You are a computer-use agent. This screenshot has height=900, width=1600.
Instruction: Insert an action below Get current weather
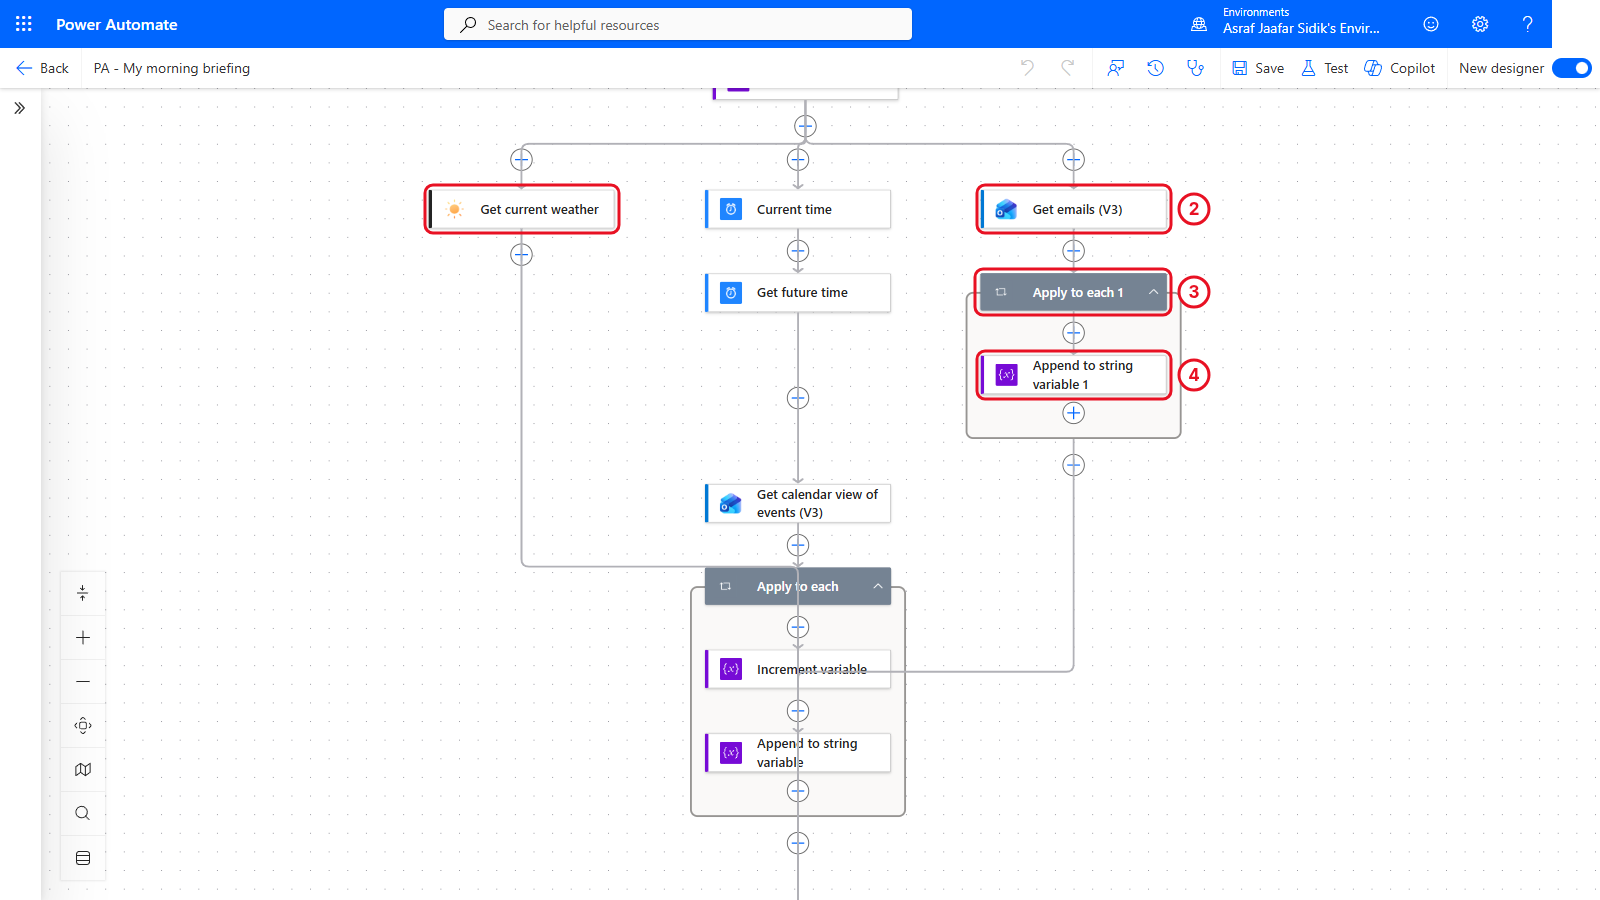tap(521, 254)
